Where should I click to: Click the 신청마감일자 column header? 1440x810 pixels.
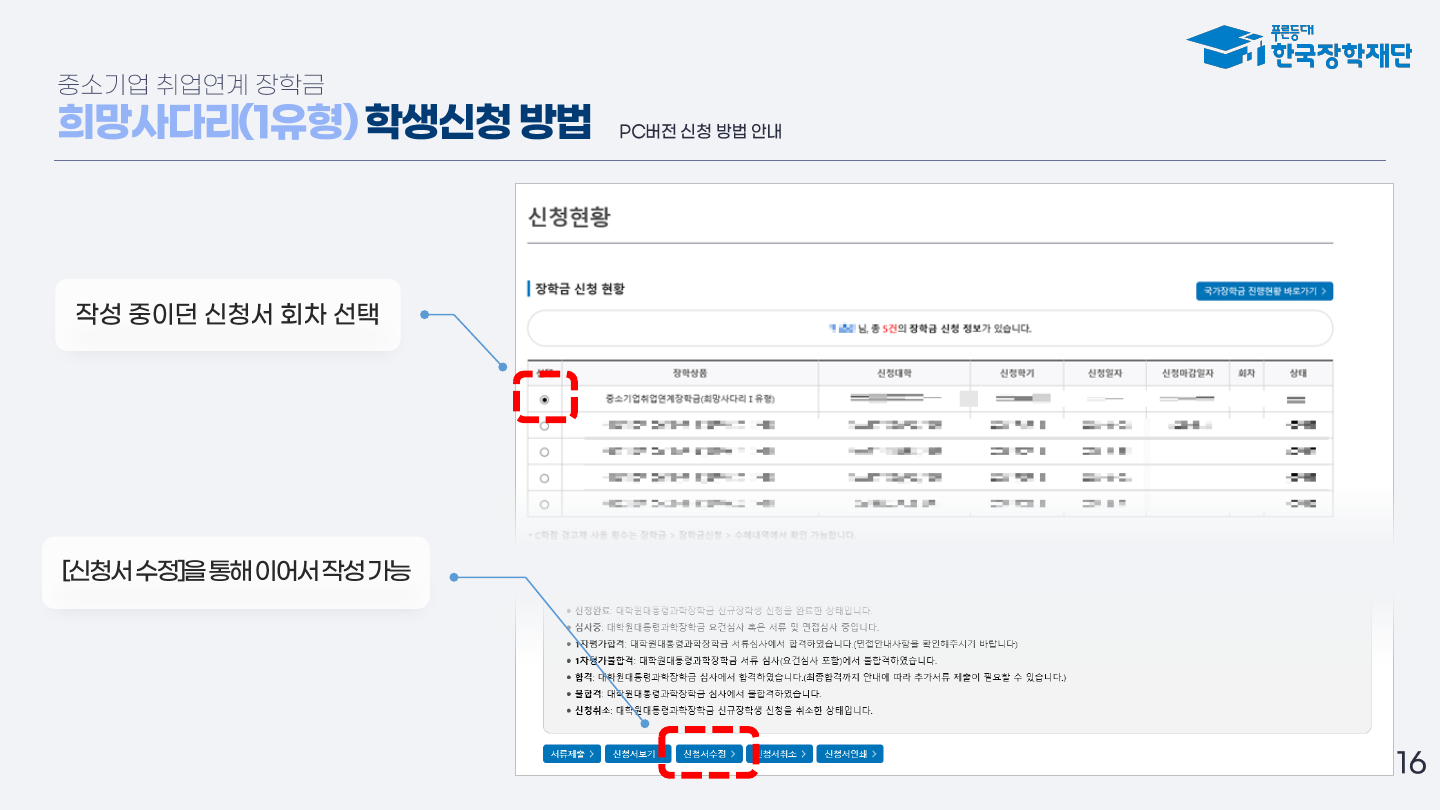pyautogui.click(x=1187, y=373)
